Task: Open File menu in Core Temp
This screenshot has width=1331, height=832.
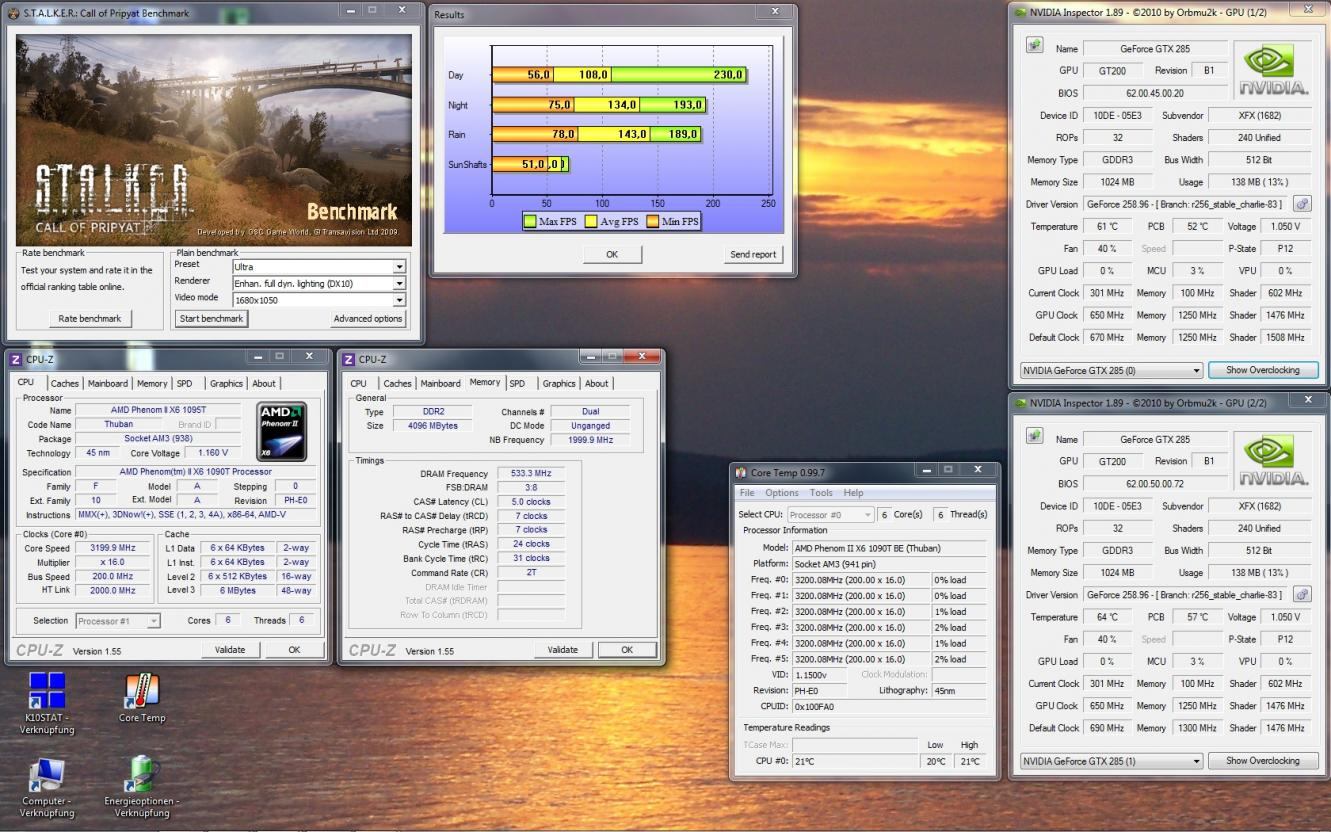Action: coord(746,493)
